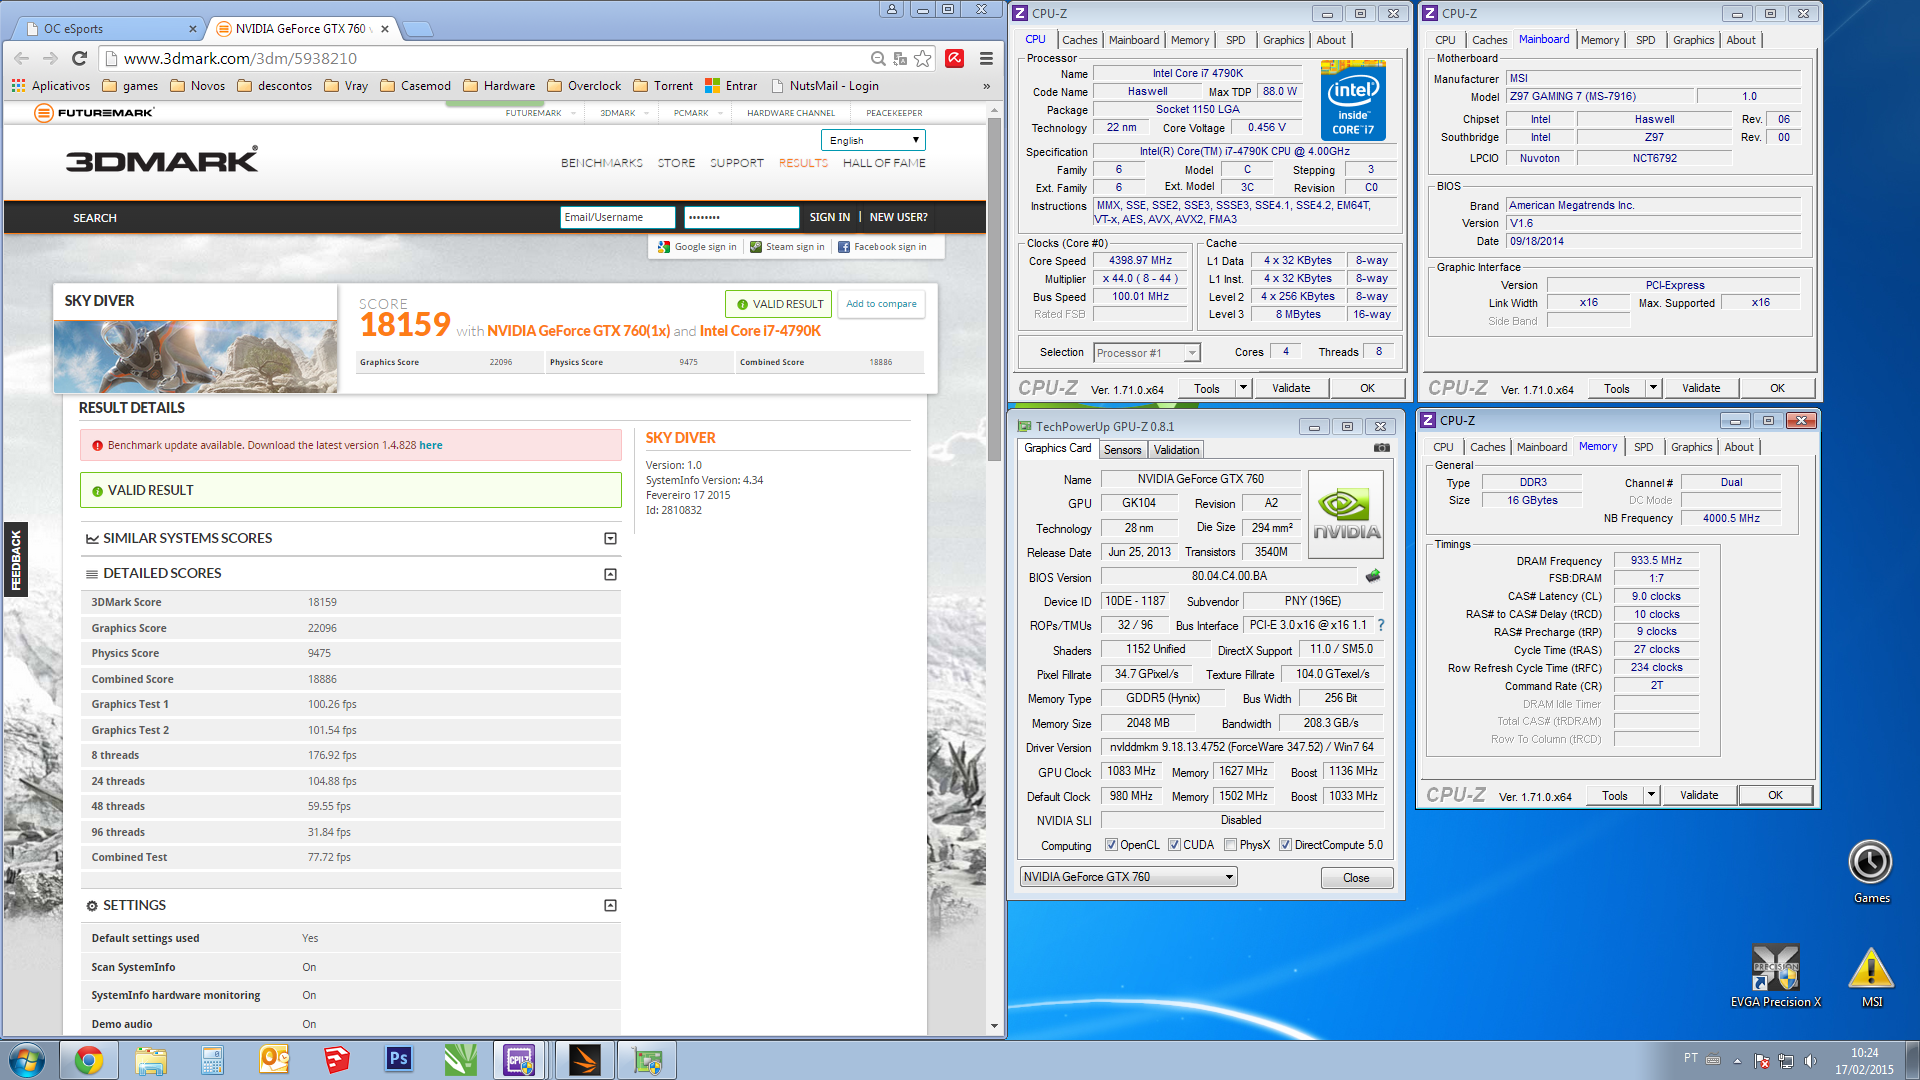This screenshot has height=1080, width=1920.
Task: Open Tools dropdown arrow in CPU tab window
Action: pyautogui.click(x=1243, y=388)
